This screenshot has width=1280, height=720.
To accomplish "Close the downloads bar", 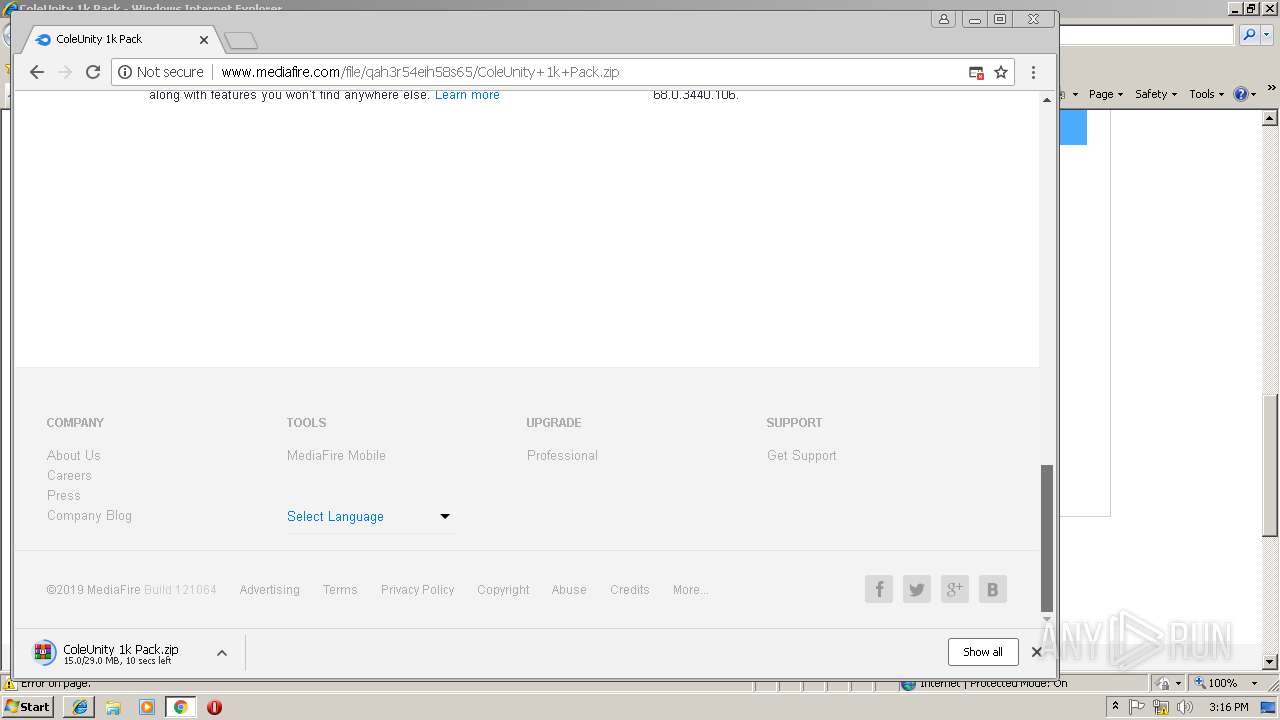I will [1037, 652].
